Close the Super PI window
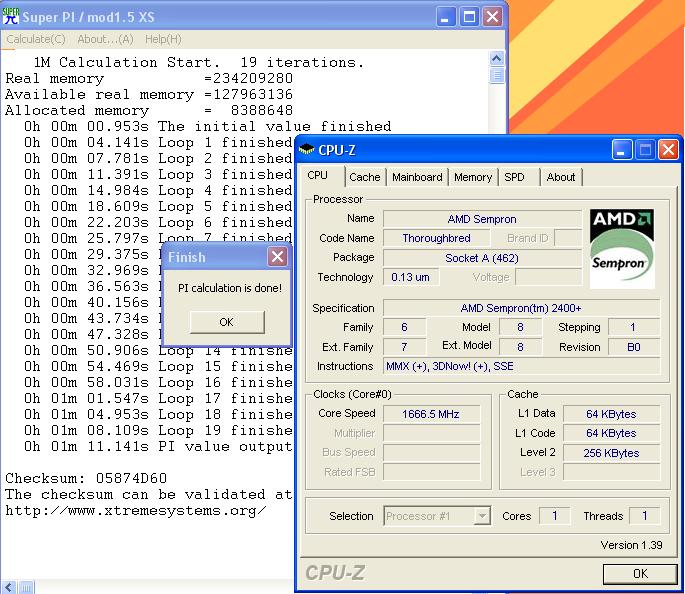The width and height of the screenshot is (685, 594). pos(492,17)
